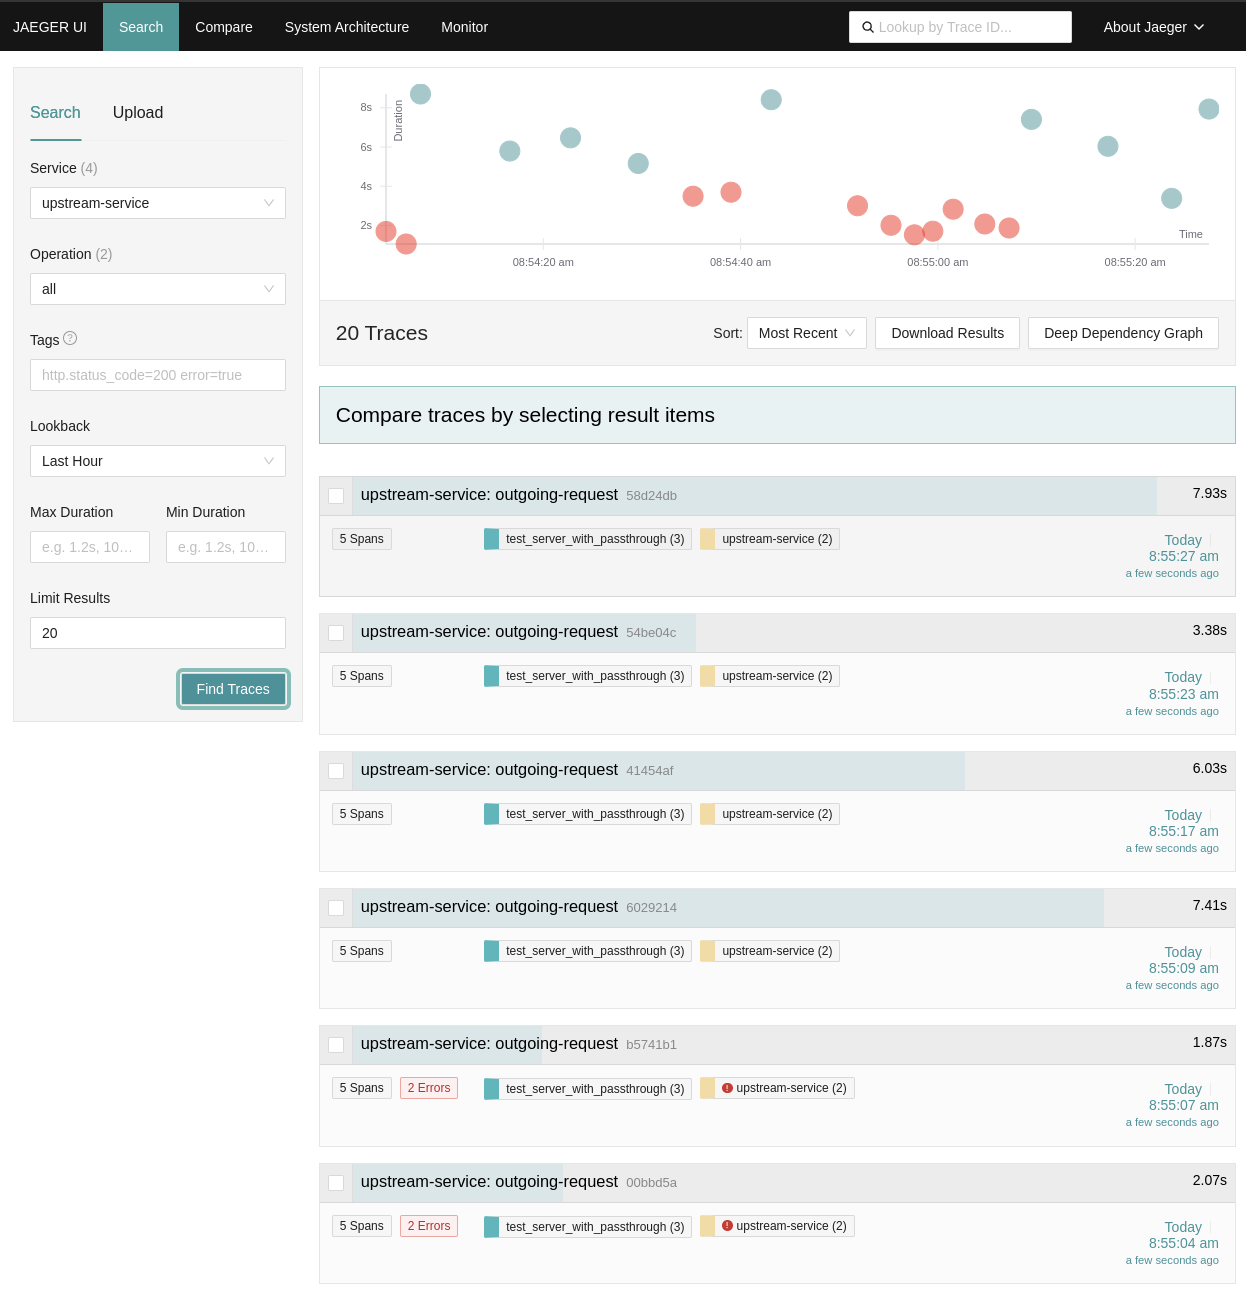Open the Service dropdown showing upstream-service
1246x1298 pixels.
pos(158,203)
